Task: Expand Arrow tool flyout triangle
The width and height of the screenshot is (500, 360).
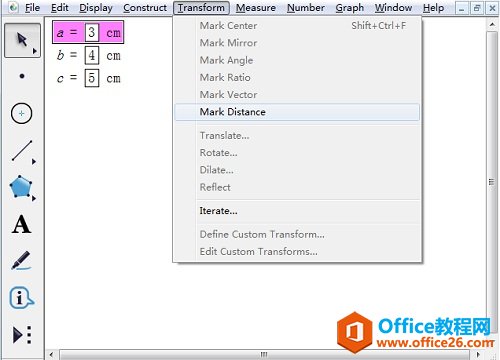Action: pyautogui.click(x=34, y=51)
